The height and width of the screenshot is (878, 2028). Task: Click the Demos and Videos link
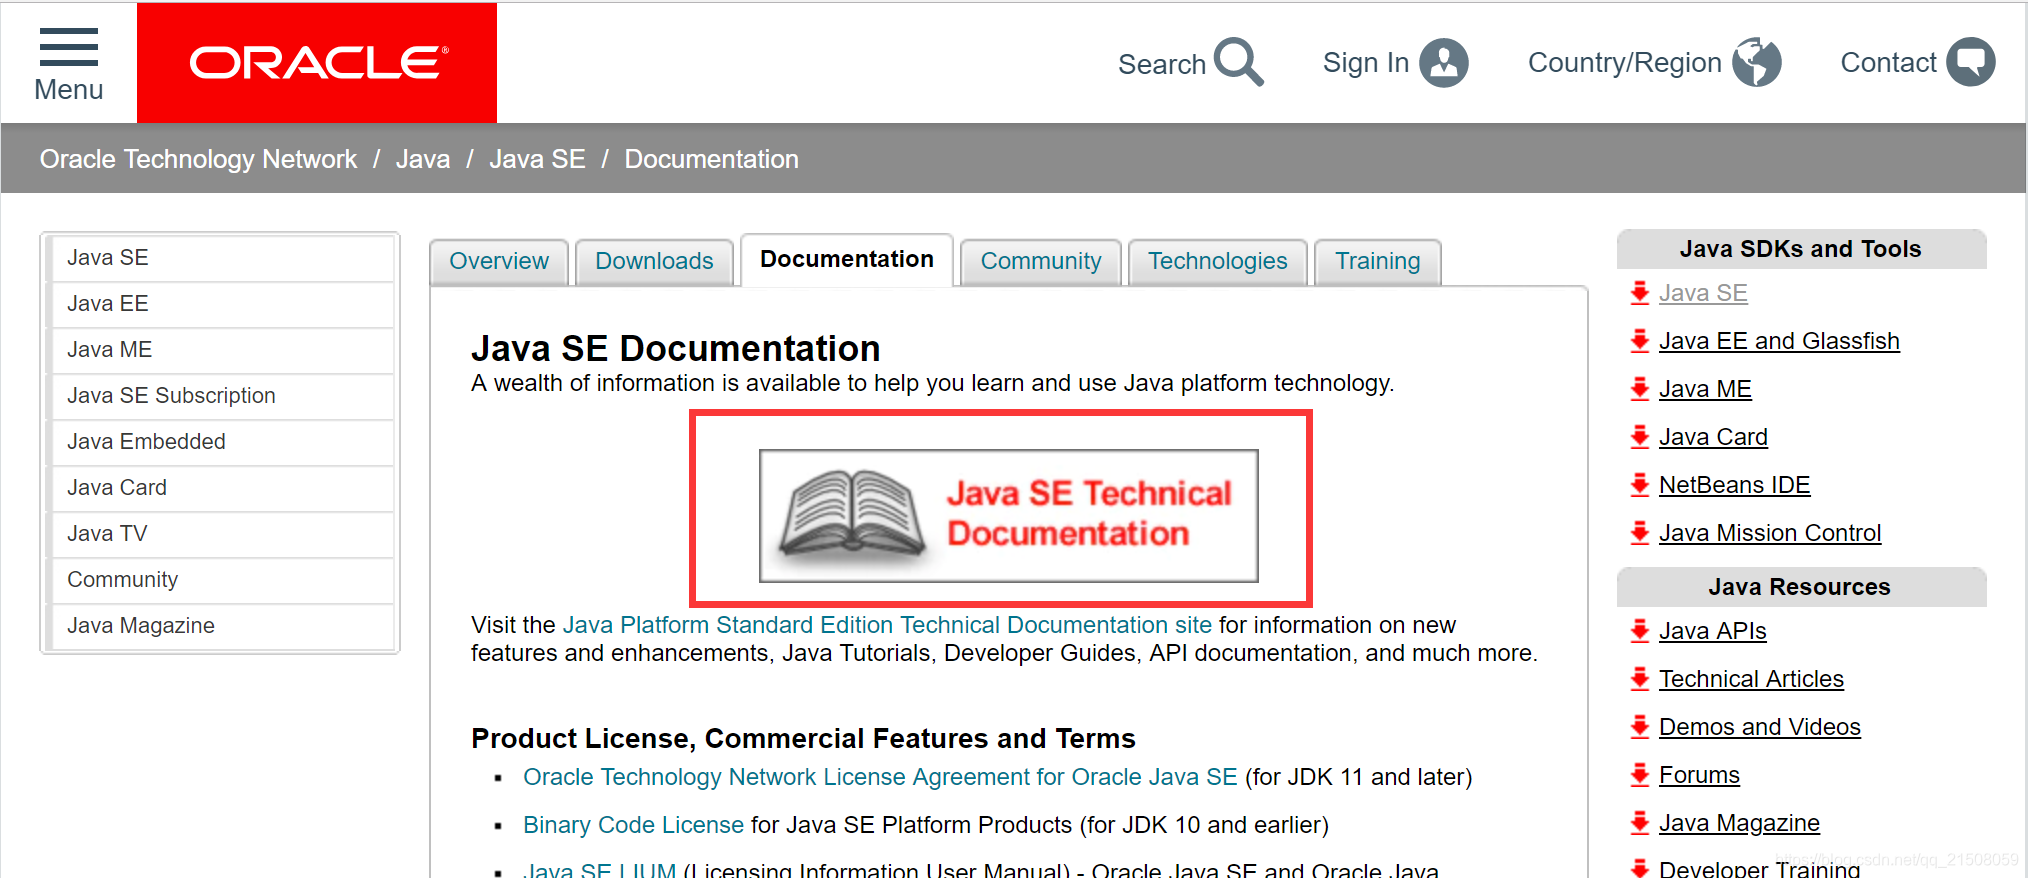coord(1759,727)
